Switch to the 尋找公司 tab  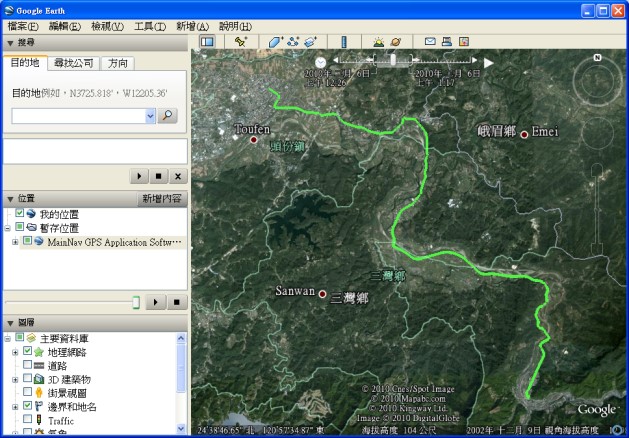(73, 63)
